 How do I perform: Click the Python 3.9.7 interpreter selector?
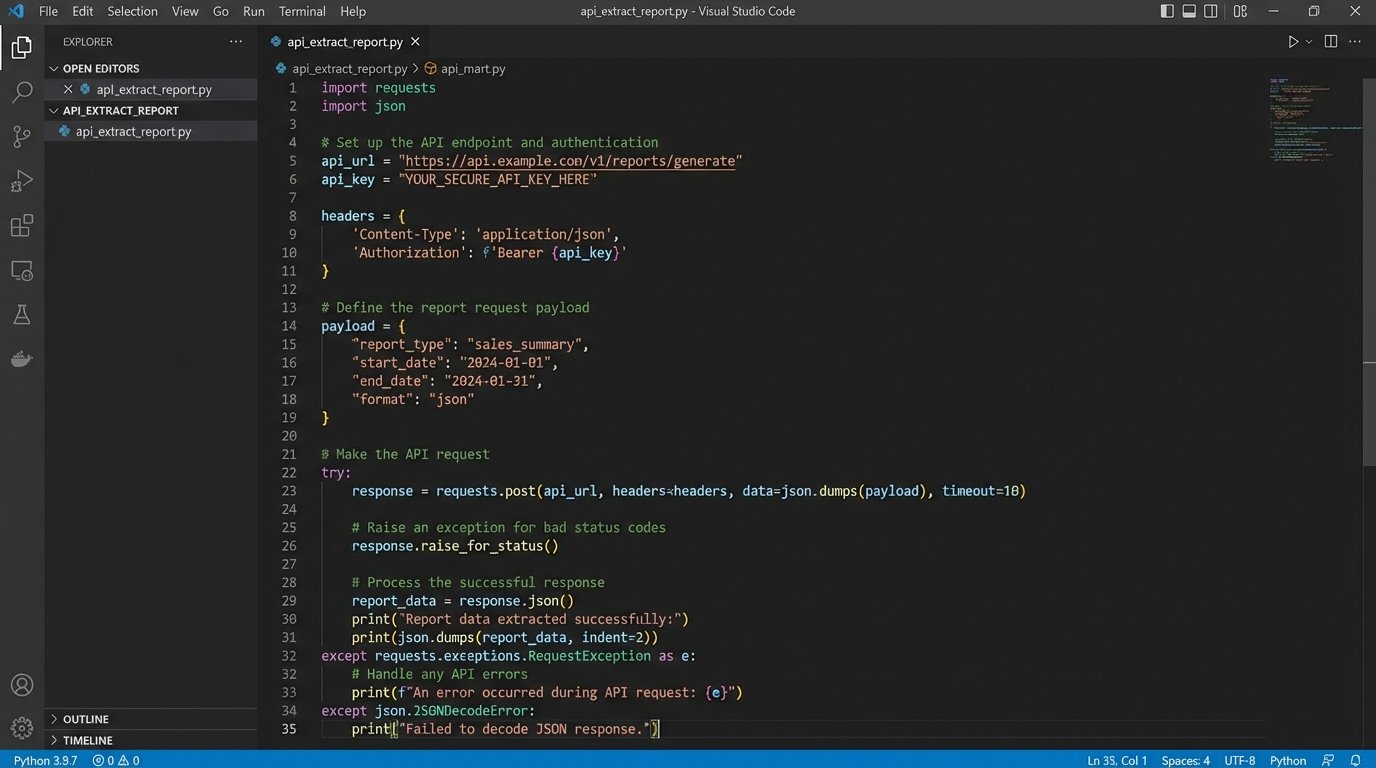click(46, 760)
